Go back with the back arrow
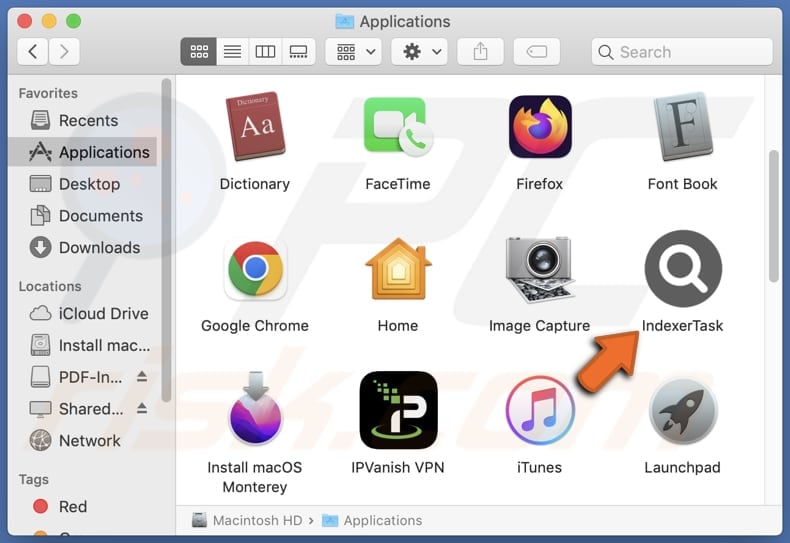Image resolution: width=790 pixels, height=543 pixels. click(33, 51)
